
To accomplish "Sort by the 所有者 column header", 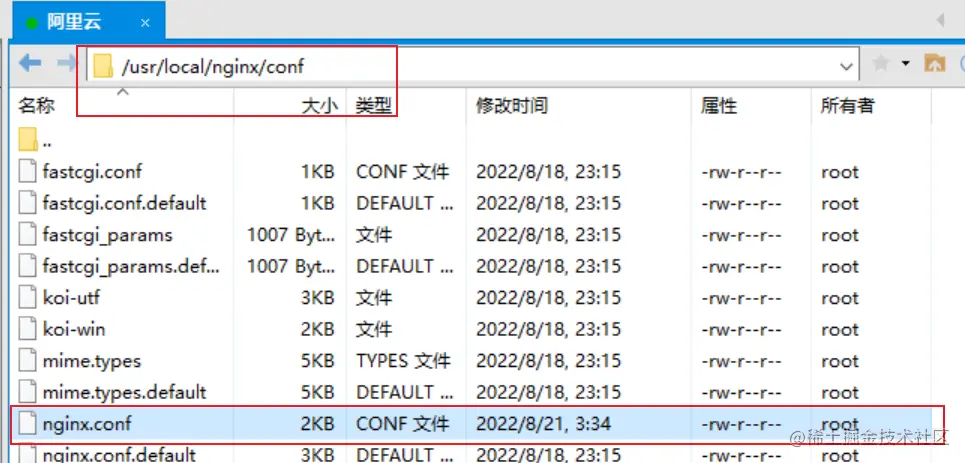I will tap(847, 106).
